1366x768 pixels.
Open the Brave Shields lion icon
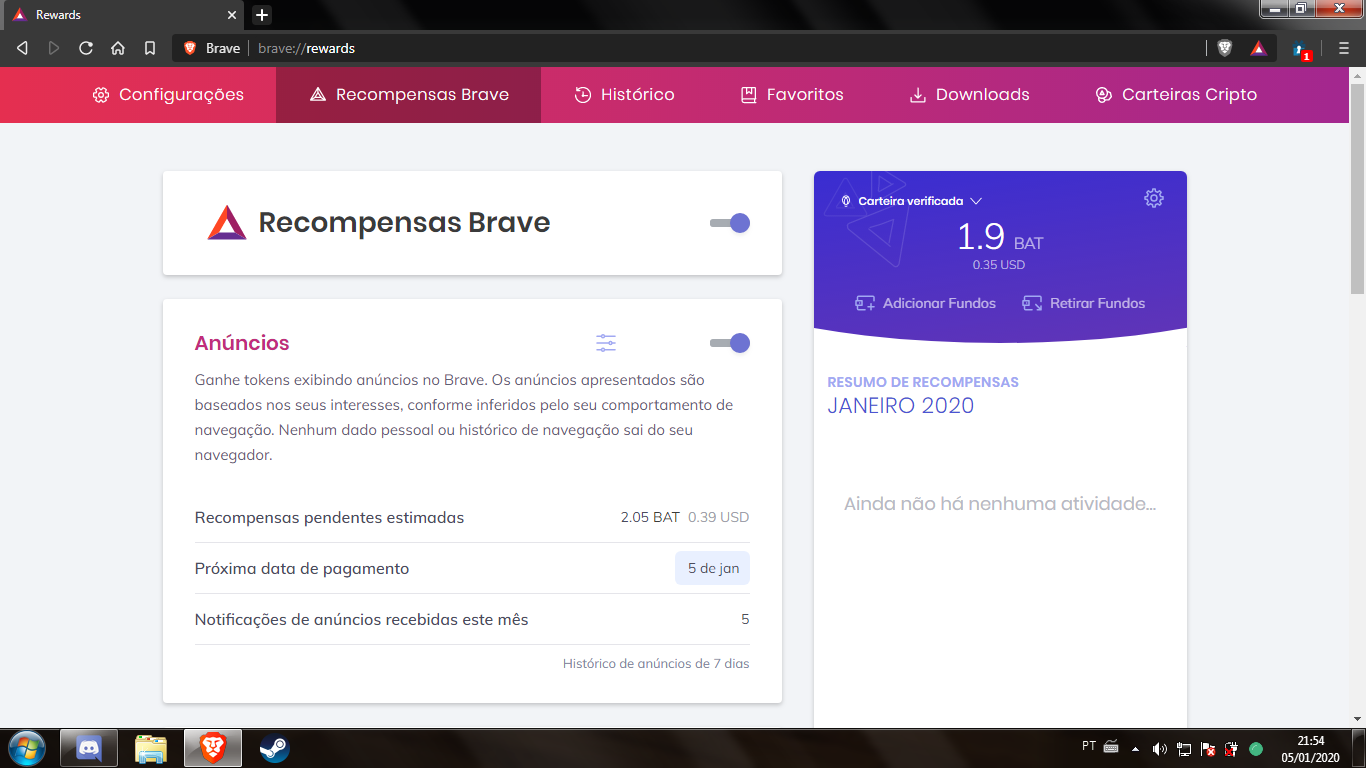point(1225,48)
